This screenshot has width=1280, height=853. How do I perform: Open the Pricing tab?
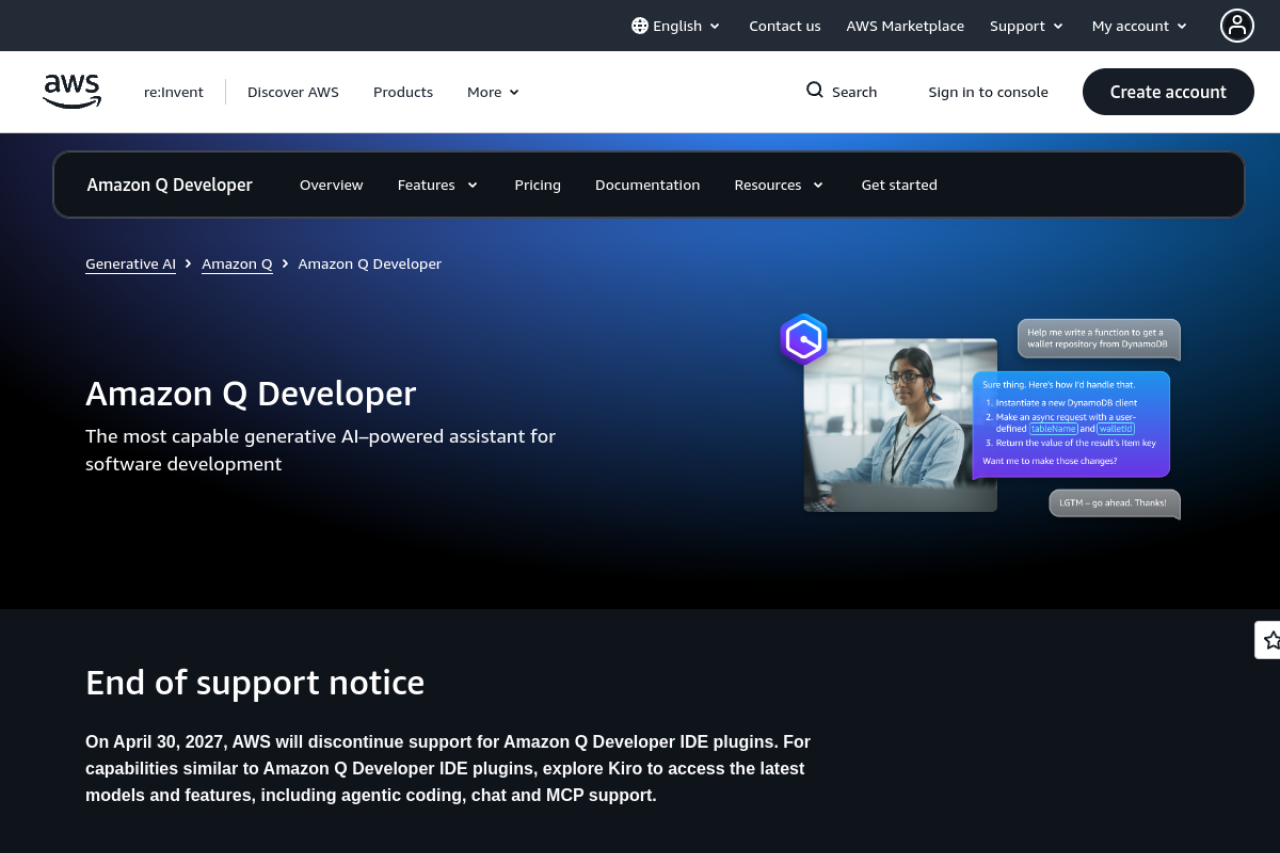537,185
